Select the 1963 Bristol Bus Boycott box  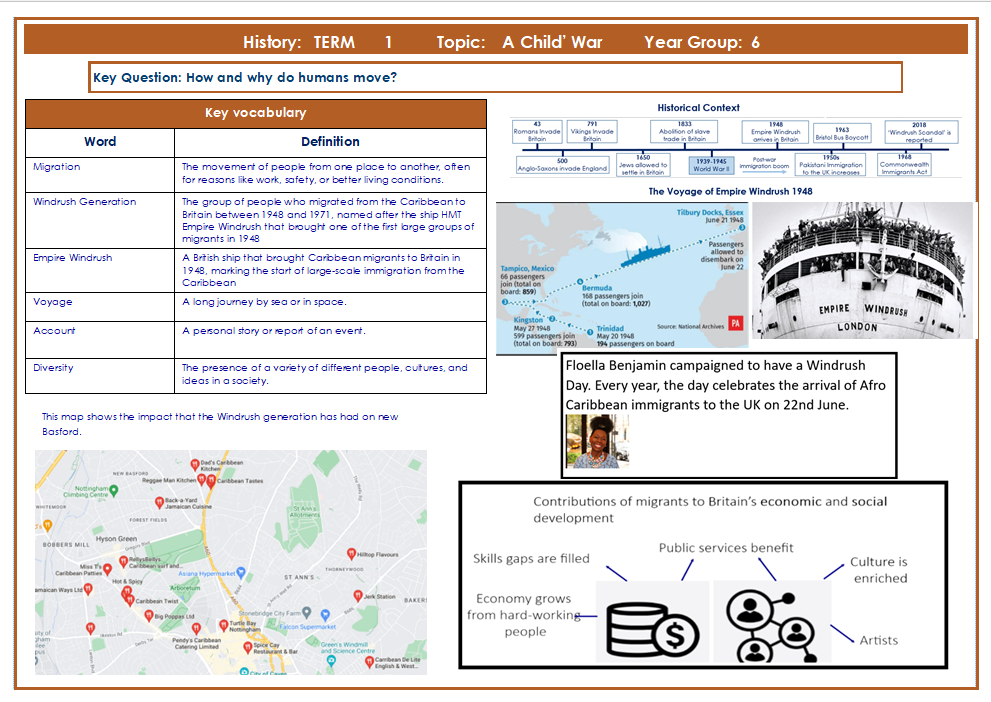[x=842, y=133]
